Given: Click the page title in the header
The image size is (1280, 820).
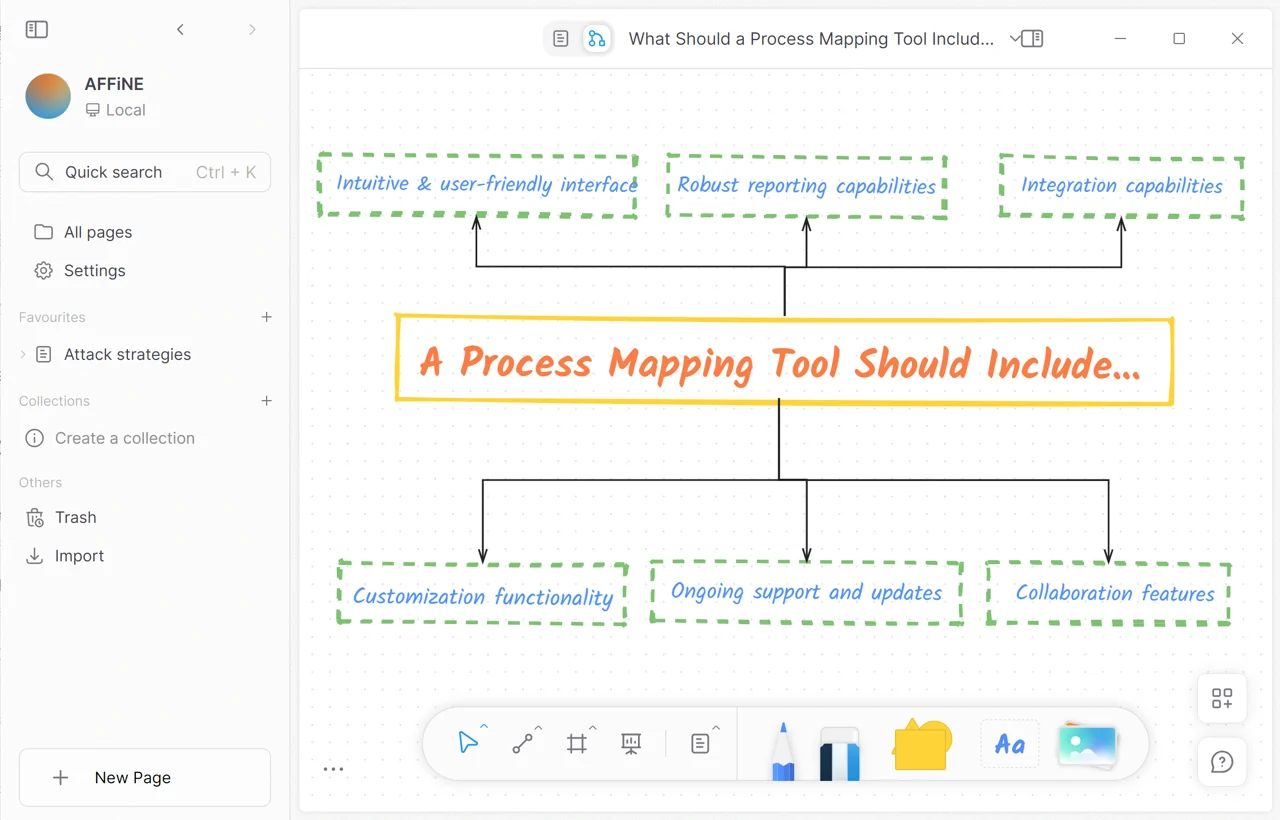Looking at the screenshot, I should pos(811,39).
